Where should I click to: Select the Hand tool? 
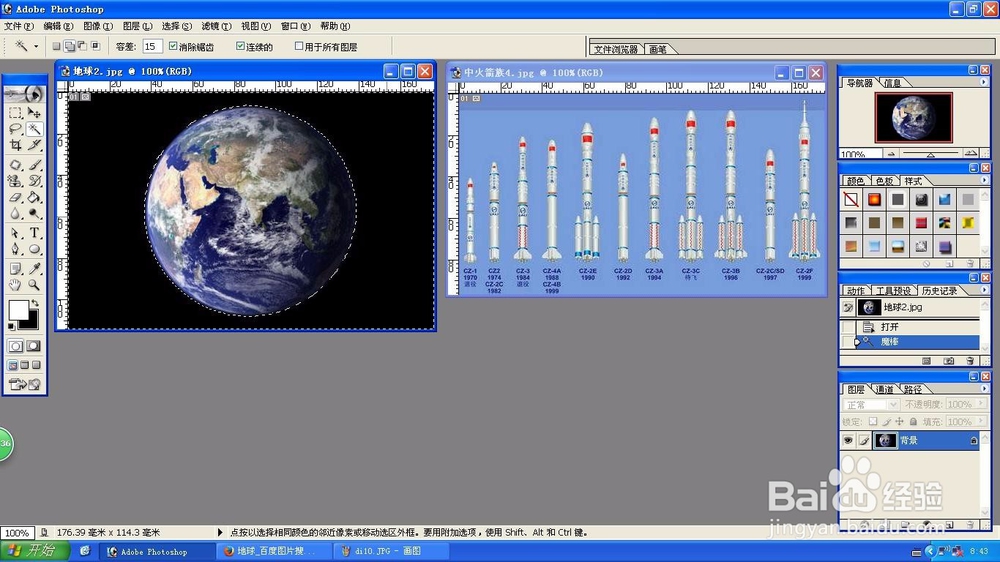coord(15,285)
